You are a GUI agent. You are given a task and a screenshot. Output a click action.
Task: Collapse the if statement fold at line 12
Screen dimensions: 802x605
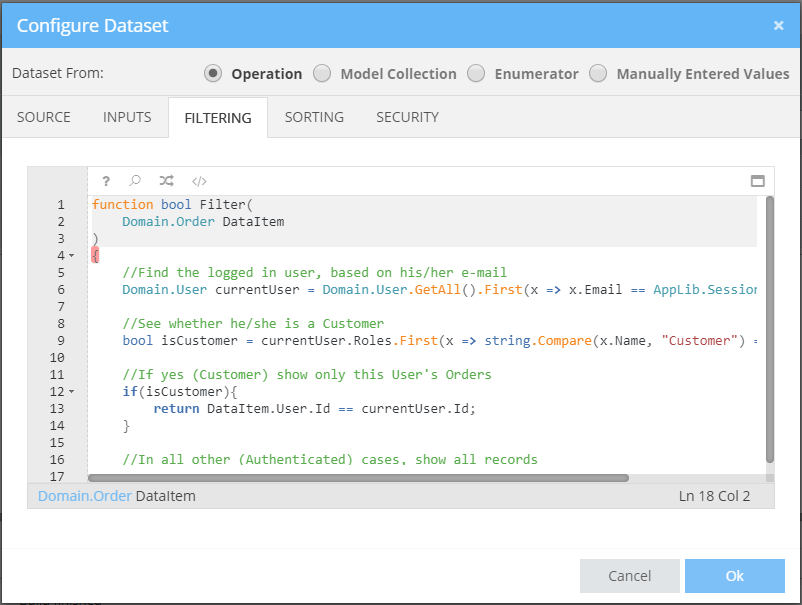(72, 391)
